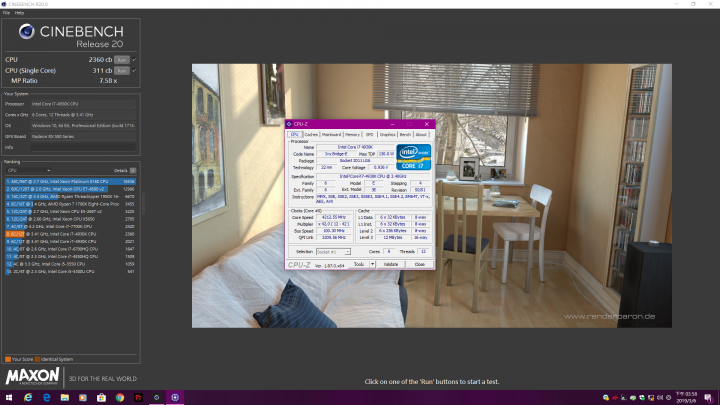Open the red-and-black taskbar app icon
This screenshot has height=405, width=720.
point(138,398)
